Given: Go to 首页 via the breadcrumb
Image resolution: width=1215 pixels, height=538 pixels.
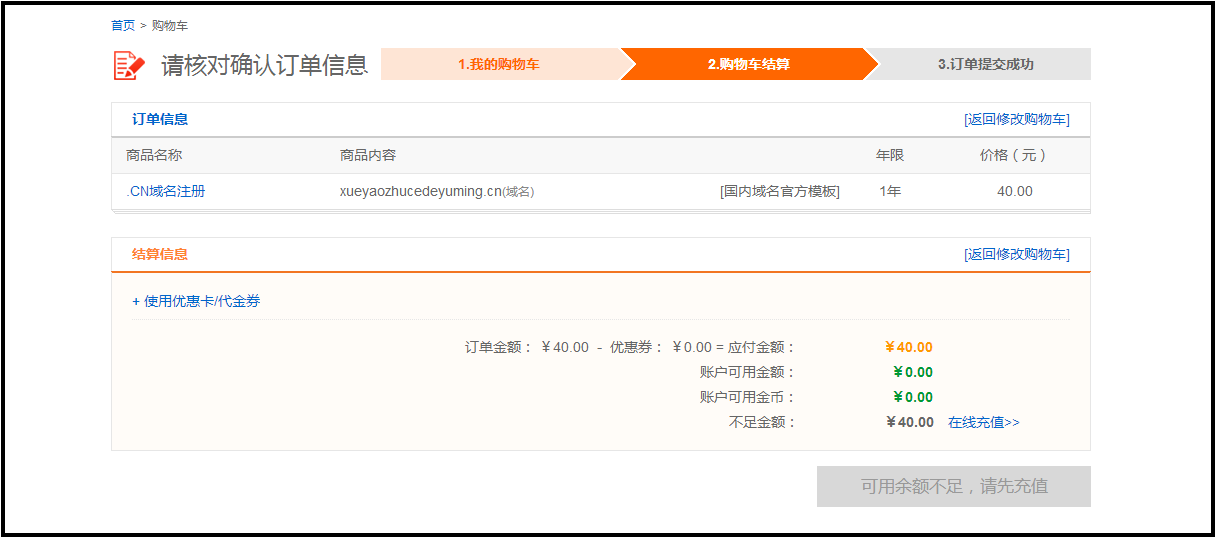Looking at the screenshot, I should tap(123, 25).
